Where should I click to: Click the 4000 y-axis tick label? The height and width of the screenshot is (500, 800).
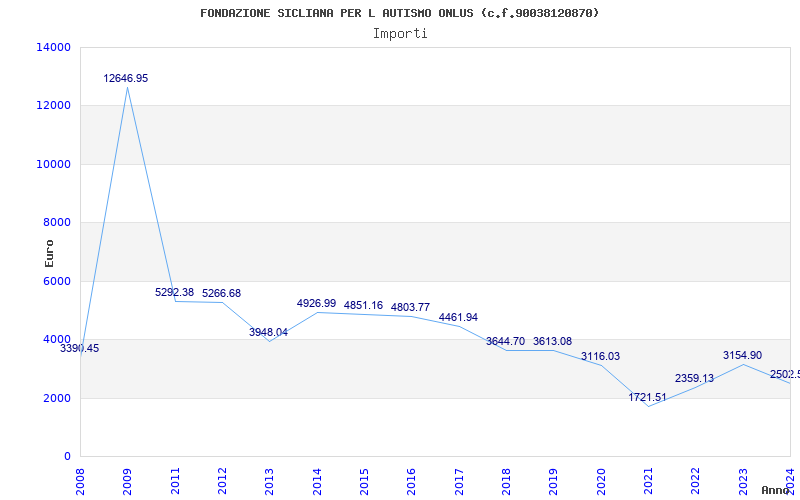57,339
